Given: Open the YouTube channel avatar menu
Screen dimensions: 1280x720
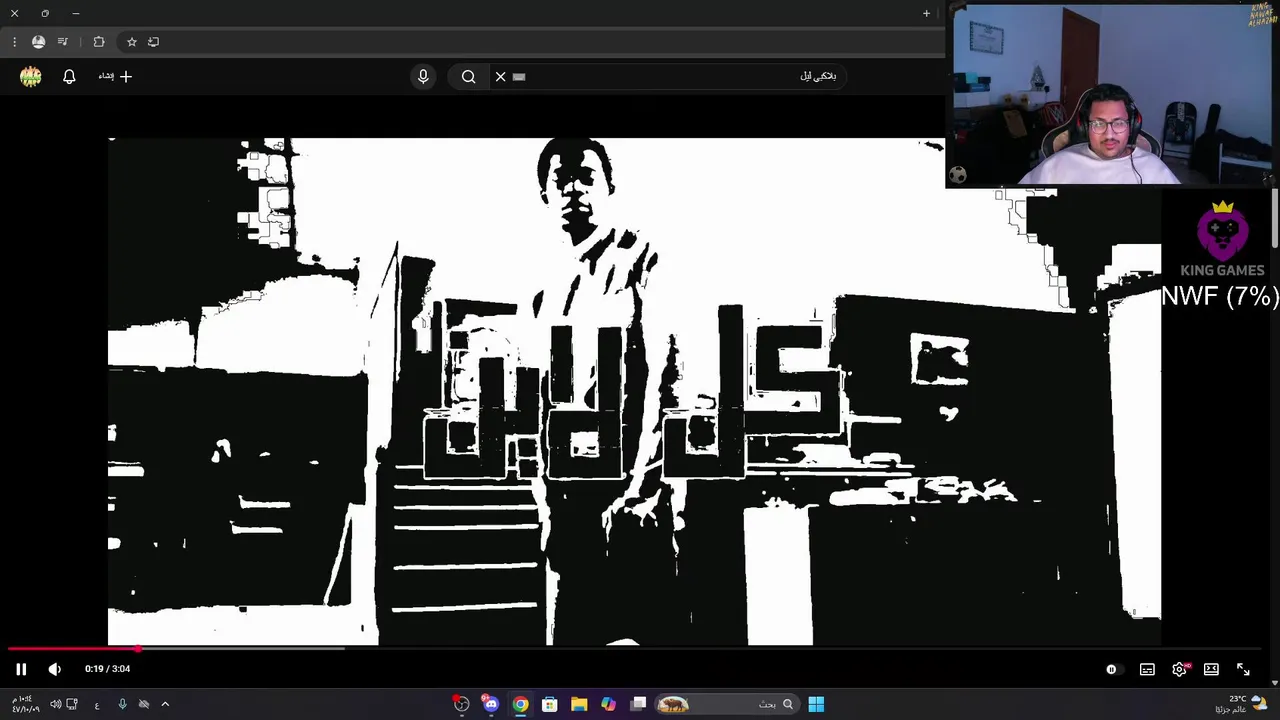Looking at the screenshot, I should point(31,76).
